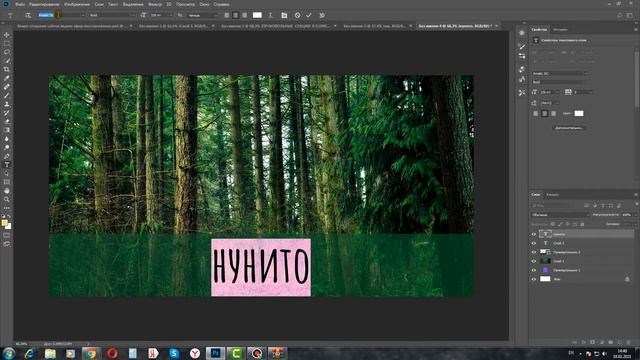Viewport: 640px width, 360px height.
Task: Open the Файл menu
Action: click(20, 4)
